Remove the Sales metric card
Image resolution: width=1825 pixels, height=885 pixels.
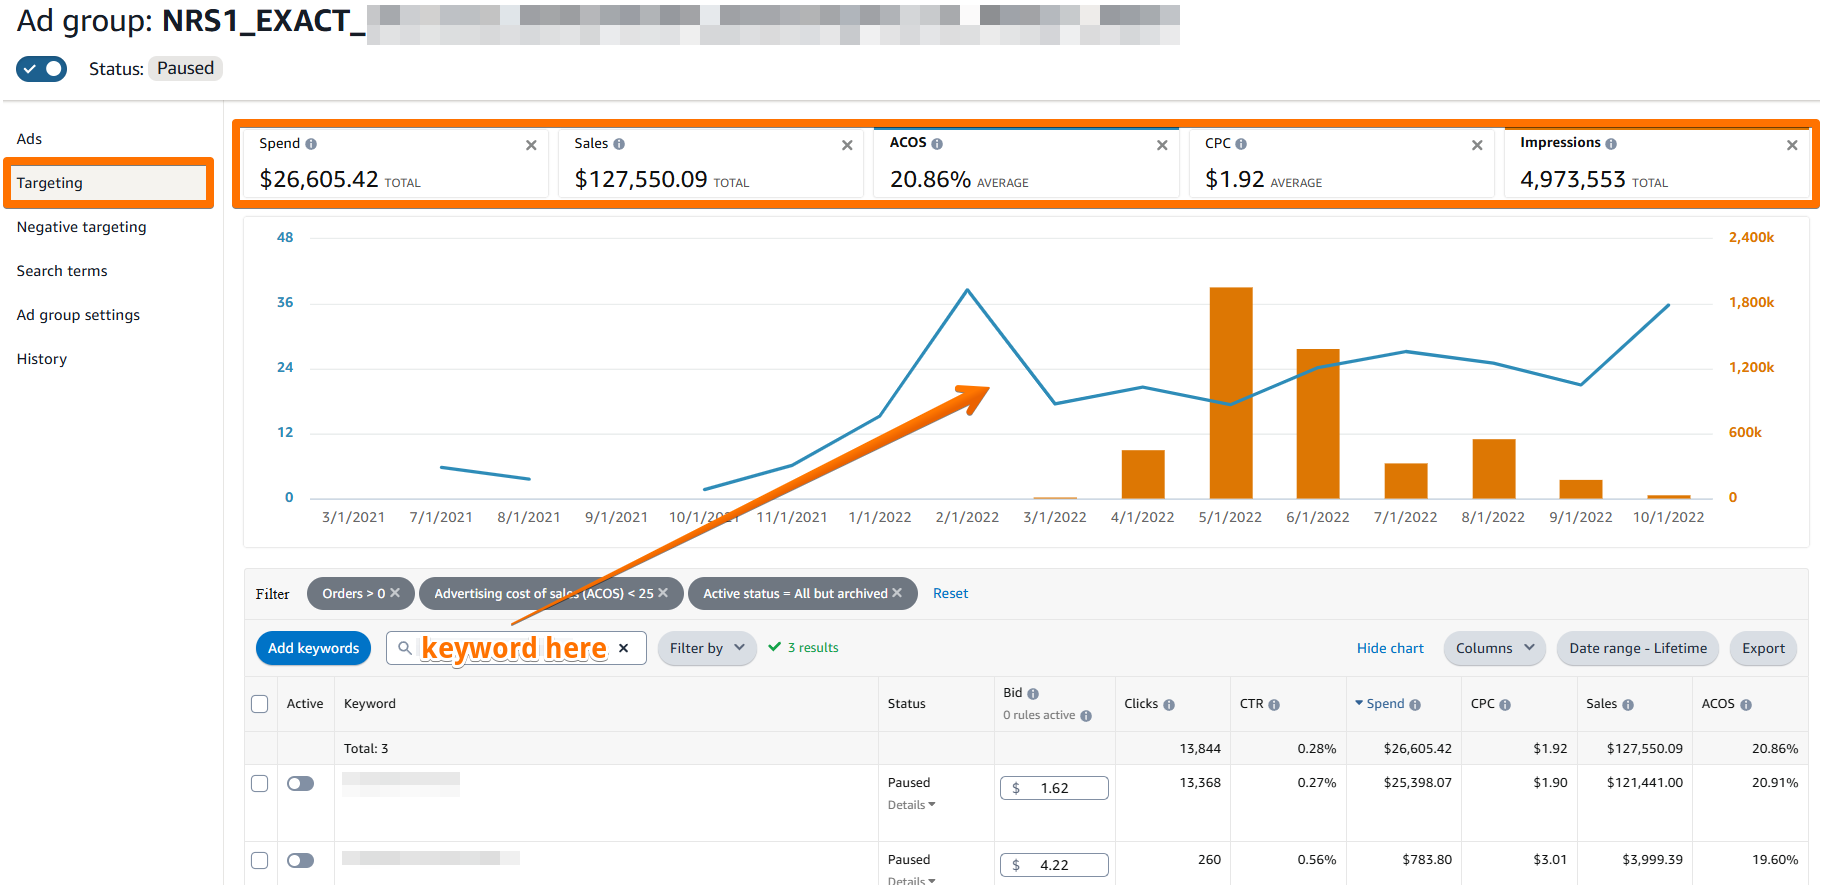tap(847, 145)
